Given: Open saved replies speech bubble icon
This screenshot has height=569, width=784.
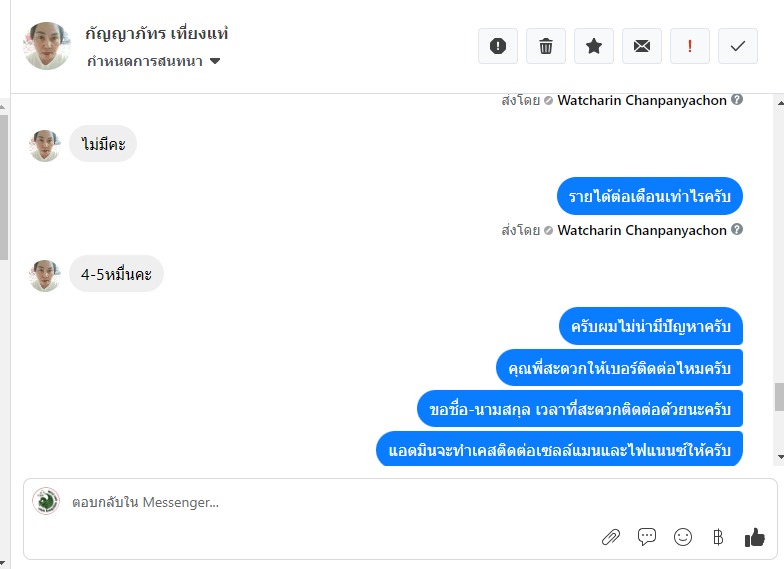Looking at the screenshot, I should pyautogui.click(x=646, y=537).
